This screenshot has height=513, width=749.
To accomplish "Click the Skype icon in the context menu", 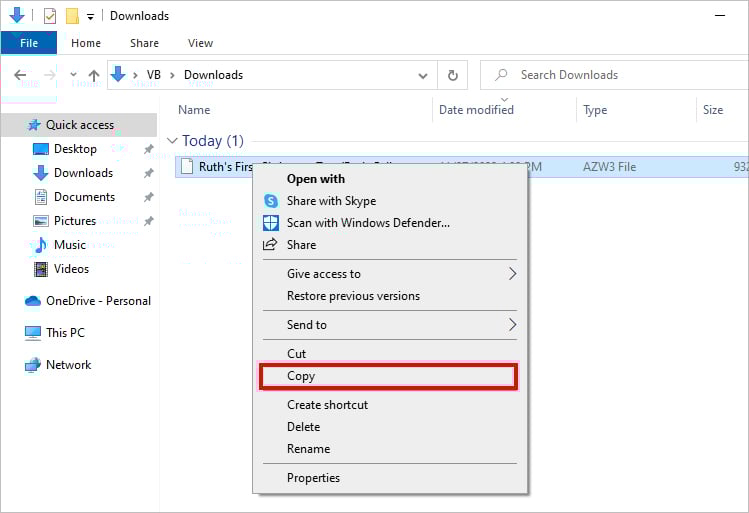I will [x=270, y=201].
